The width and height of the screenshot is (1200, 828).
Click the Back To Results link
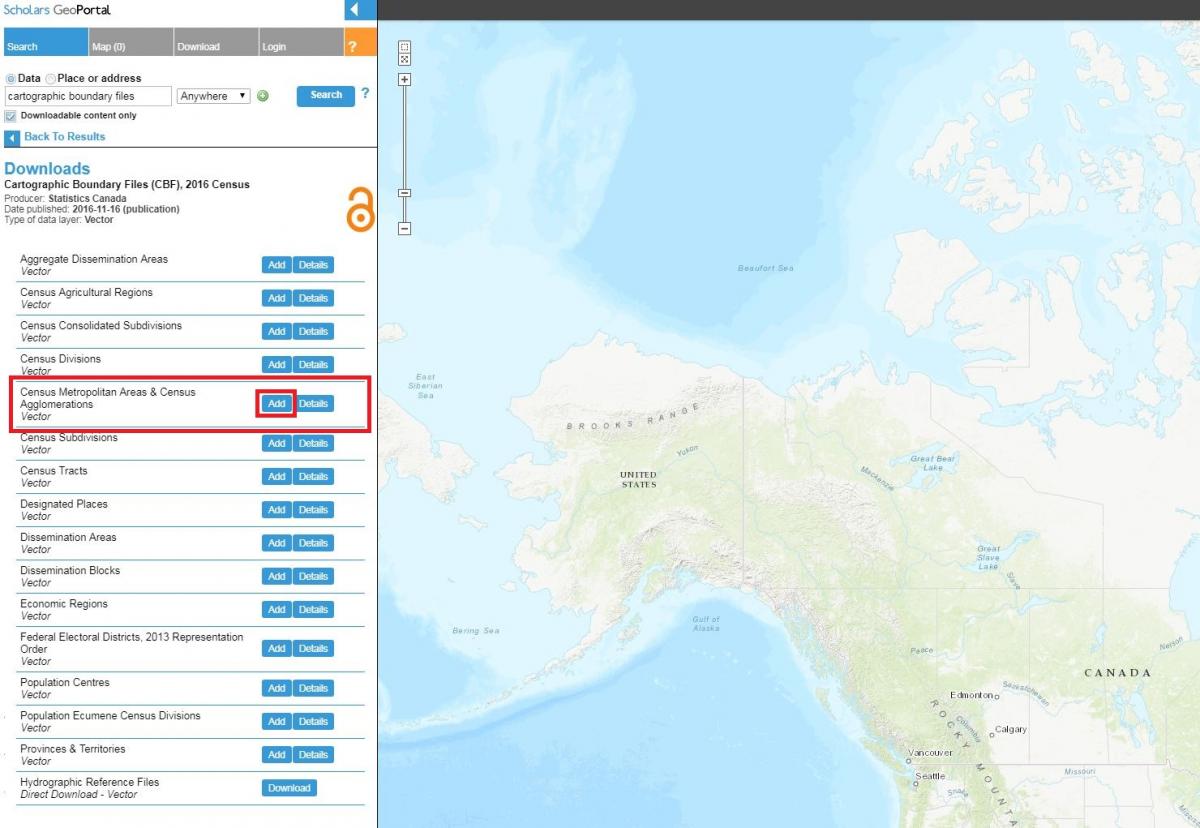(64, 137)
